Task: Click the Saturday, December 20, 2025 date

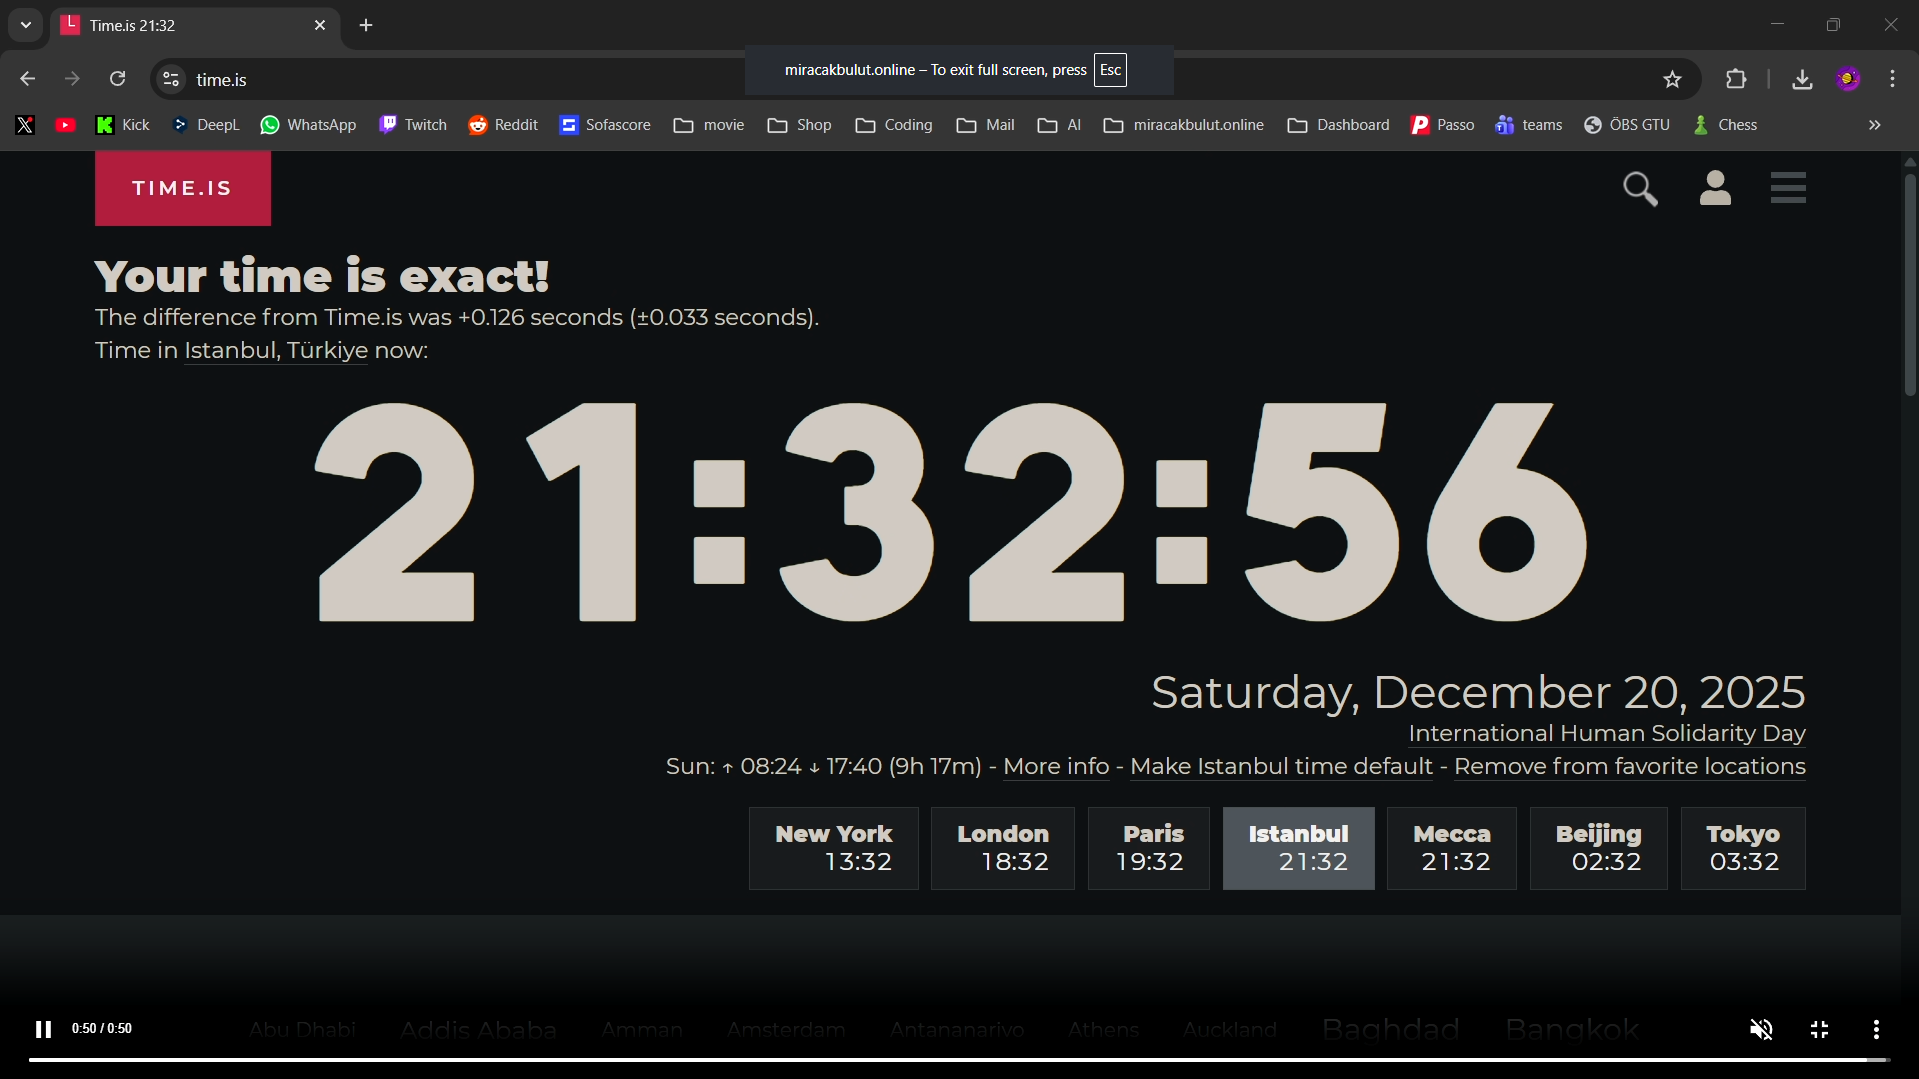Action: point(1478,692)
